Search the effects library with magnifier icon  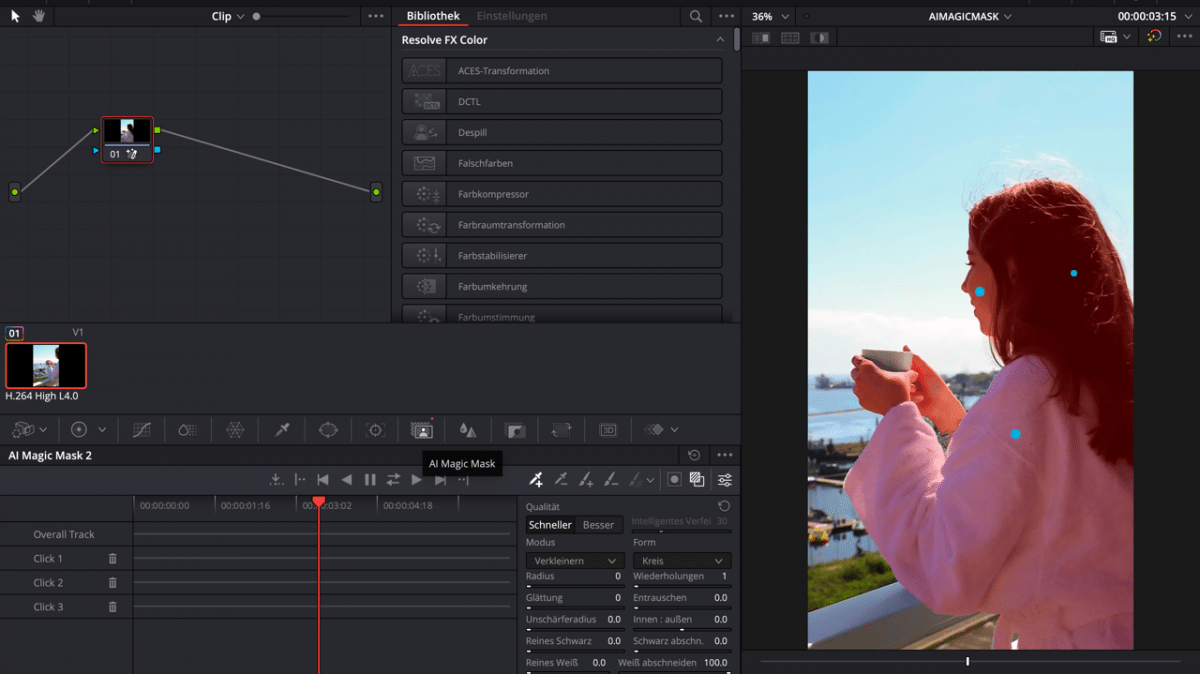click(x=696, y=17)
